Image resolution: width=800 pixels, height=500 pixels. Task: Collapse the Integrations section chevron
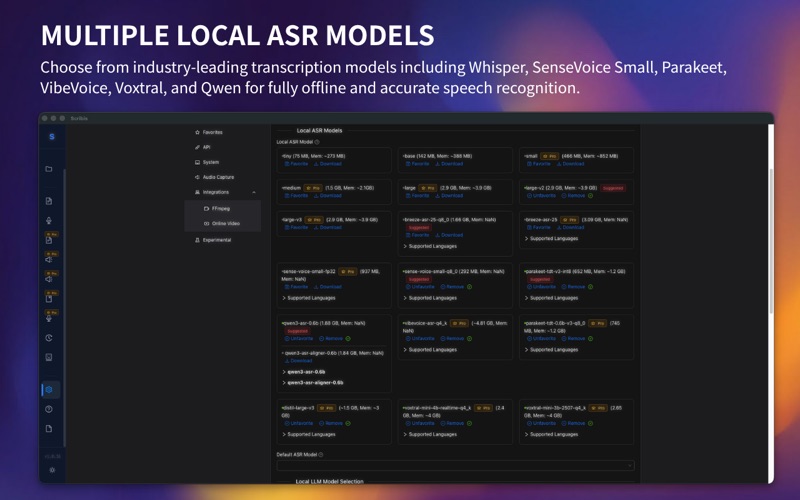click(x=254, y=192)
